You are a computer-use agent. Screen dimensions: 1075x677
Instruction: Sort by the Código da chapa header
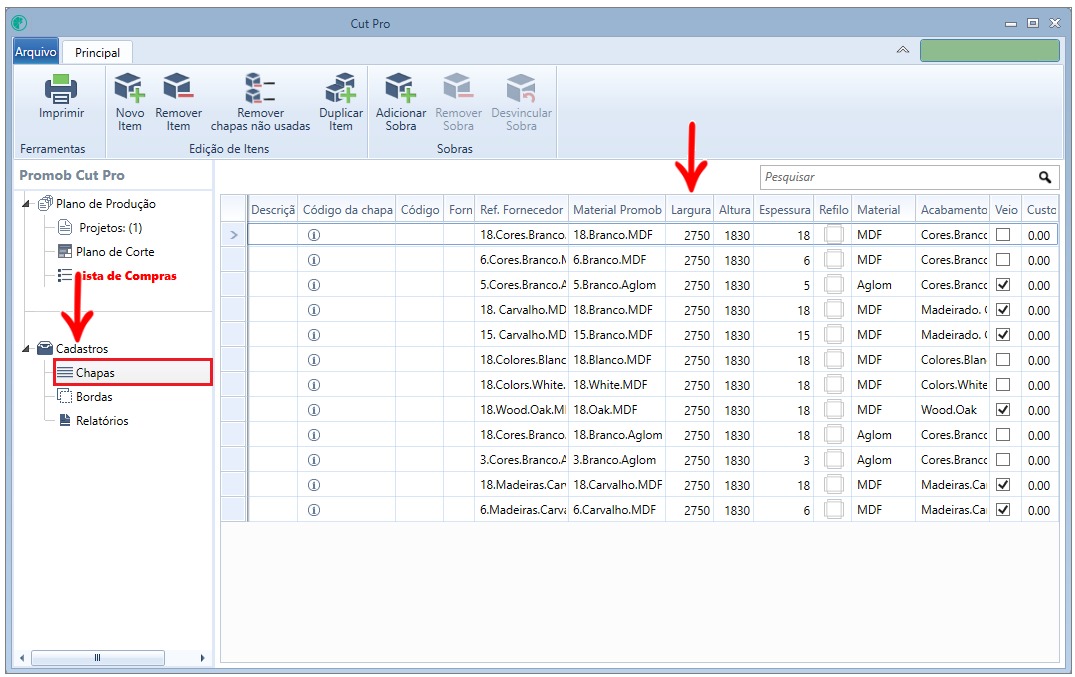pos(348,210)
